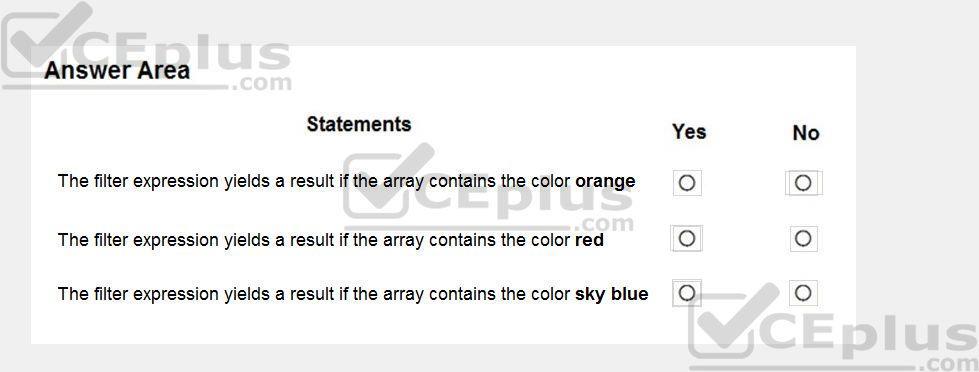The width and height of the screenshot is (979, 372).
Task: Click the bold word red
Action: pyautogui.click(x=589, y=240)
